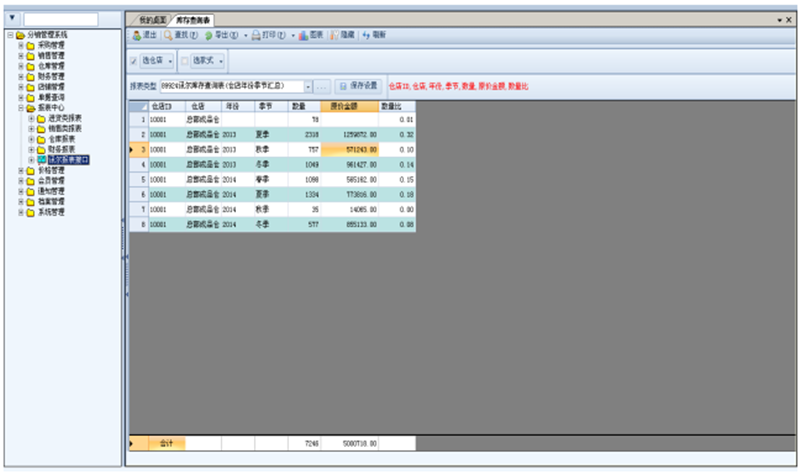Click the 刷新 refresh icon
The height and width of the screenshot is (474, 800).
coord(366,35)
